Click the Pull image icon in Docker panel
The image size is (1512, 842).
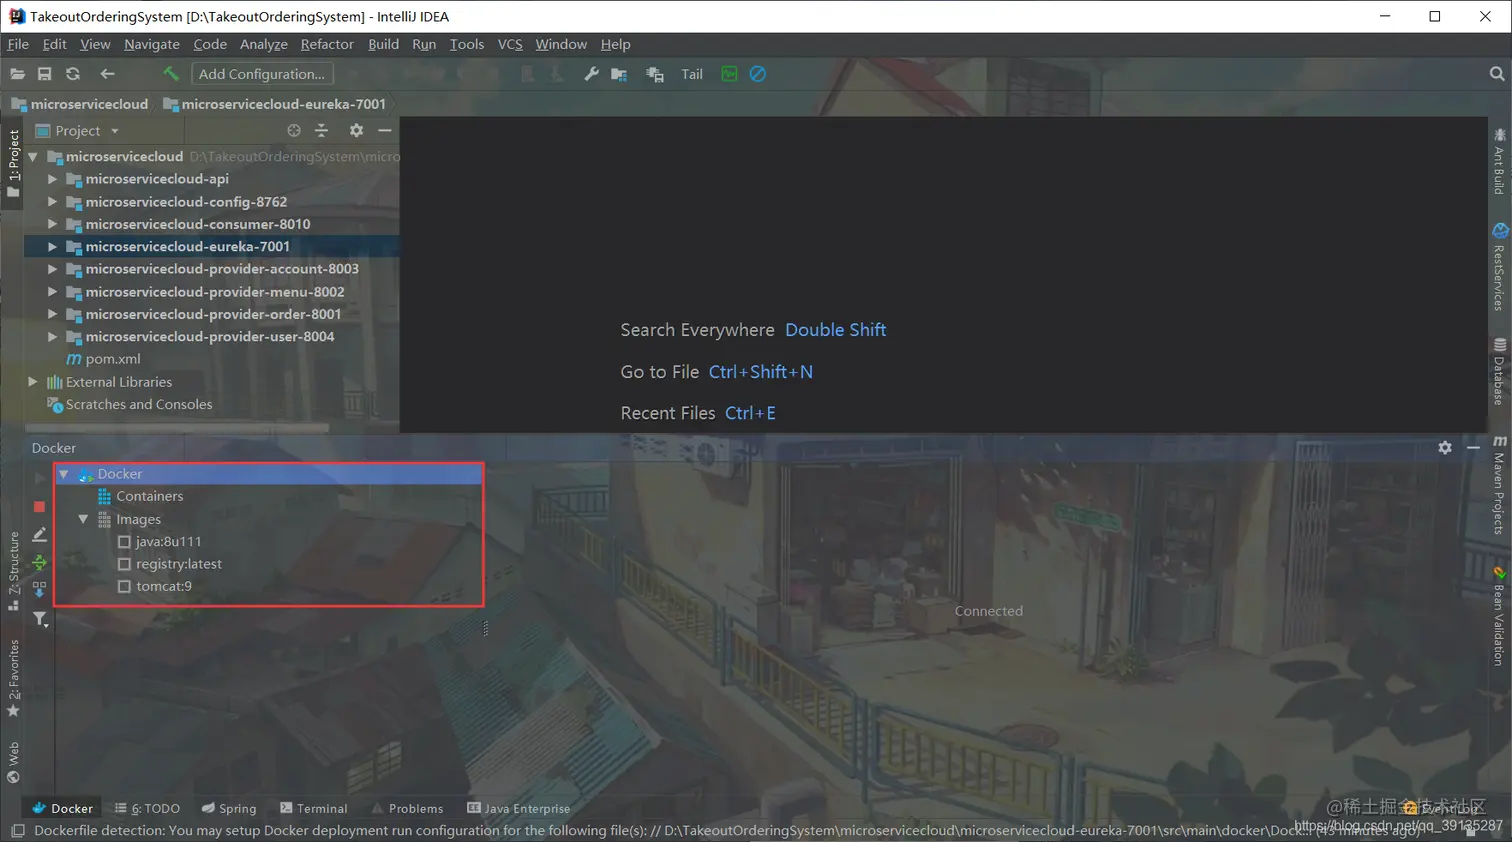[x=40, y=590]
